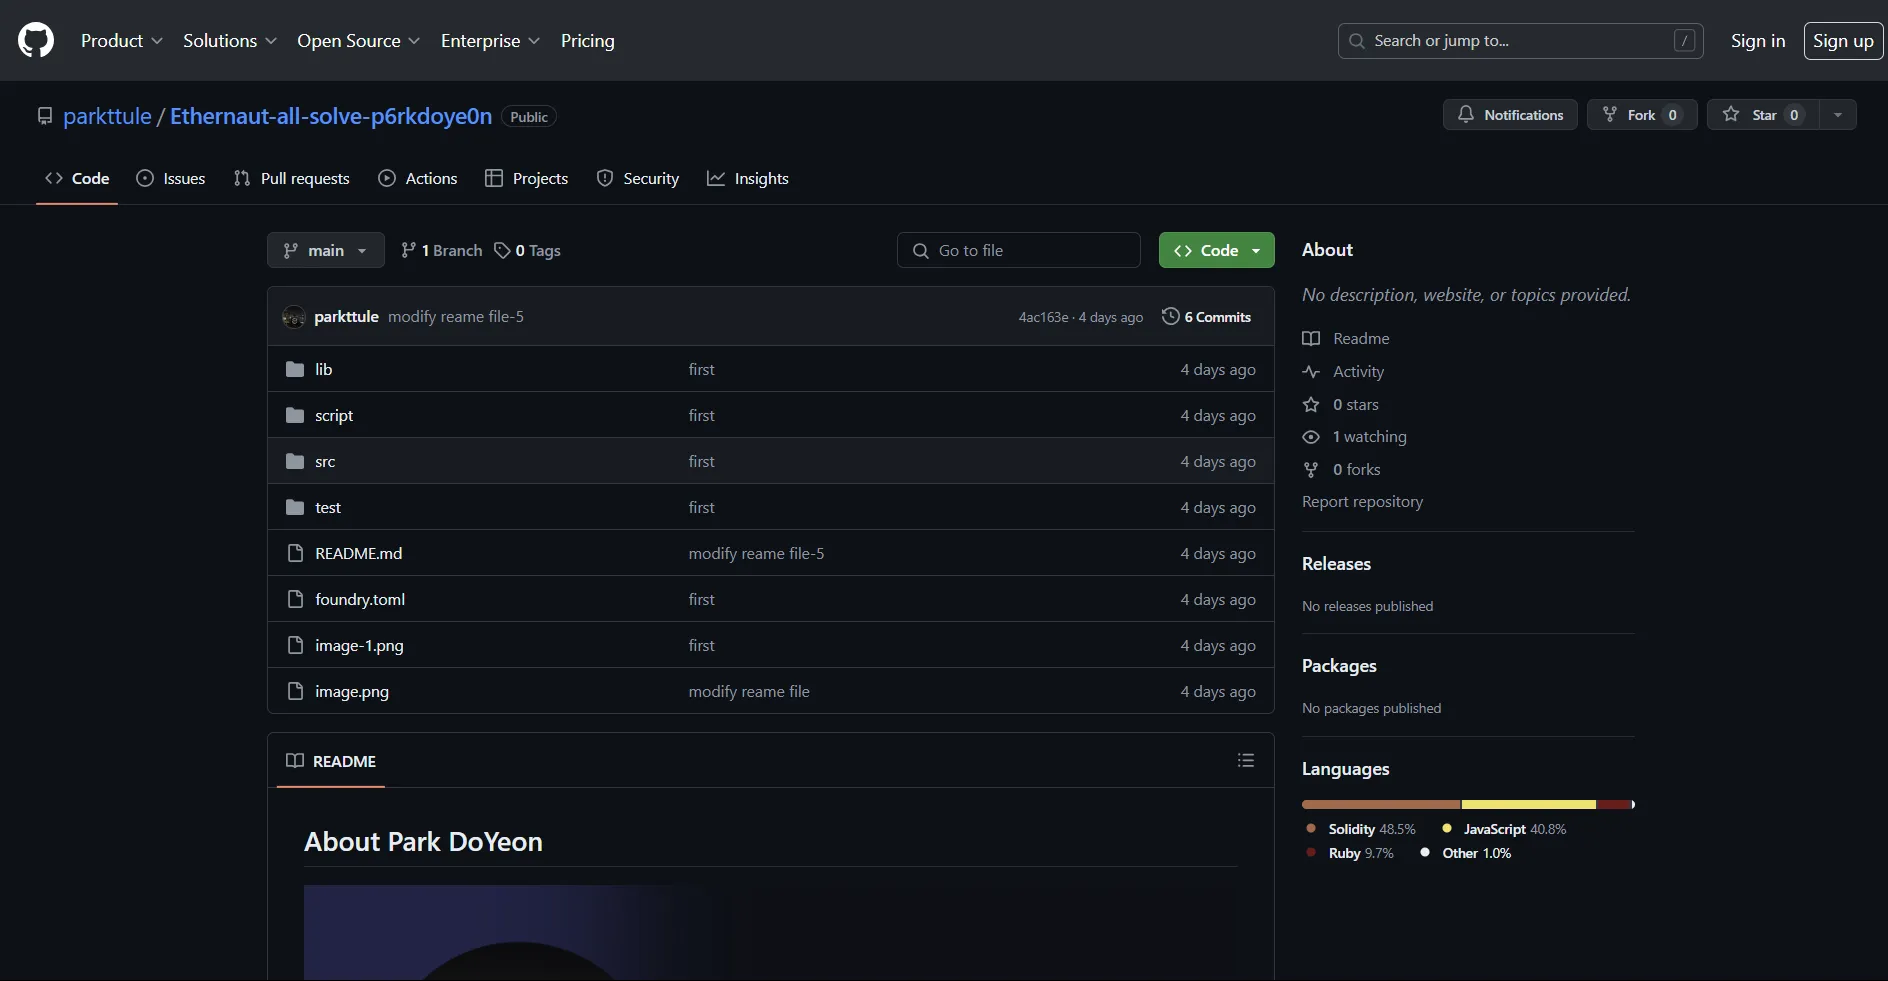Click the parkttule avatar thumbnail

point(294,317)
